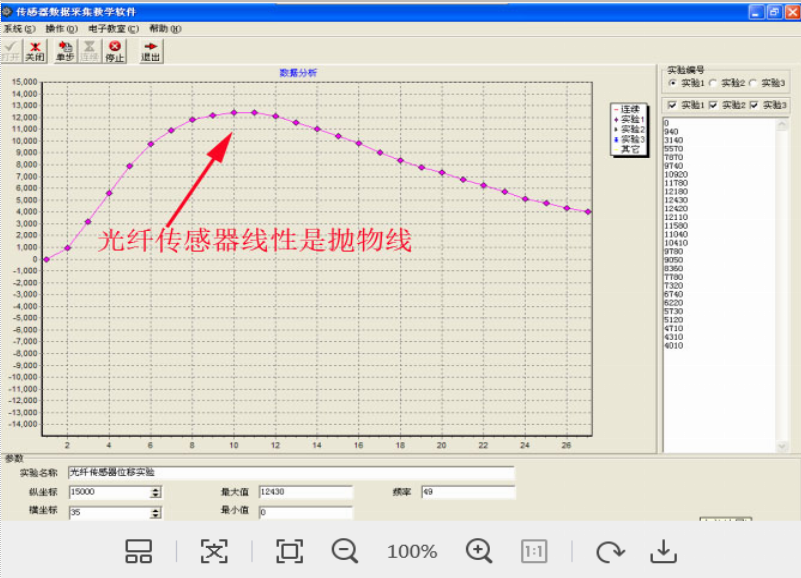Open the 电子教室 menu
This screenshot has width=801, height=578.
click(x=113, y=29)
